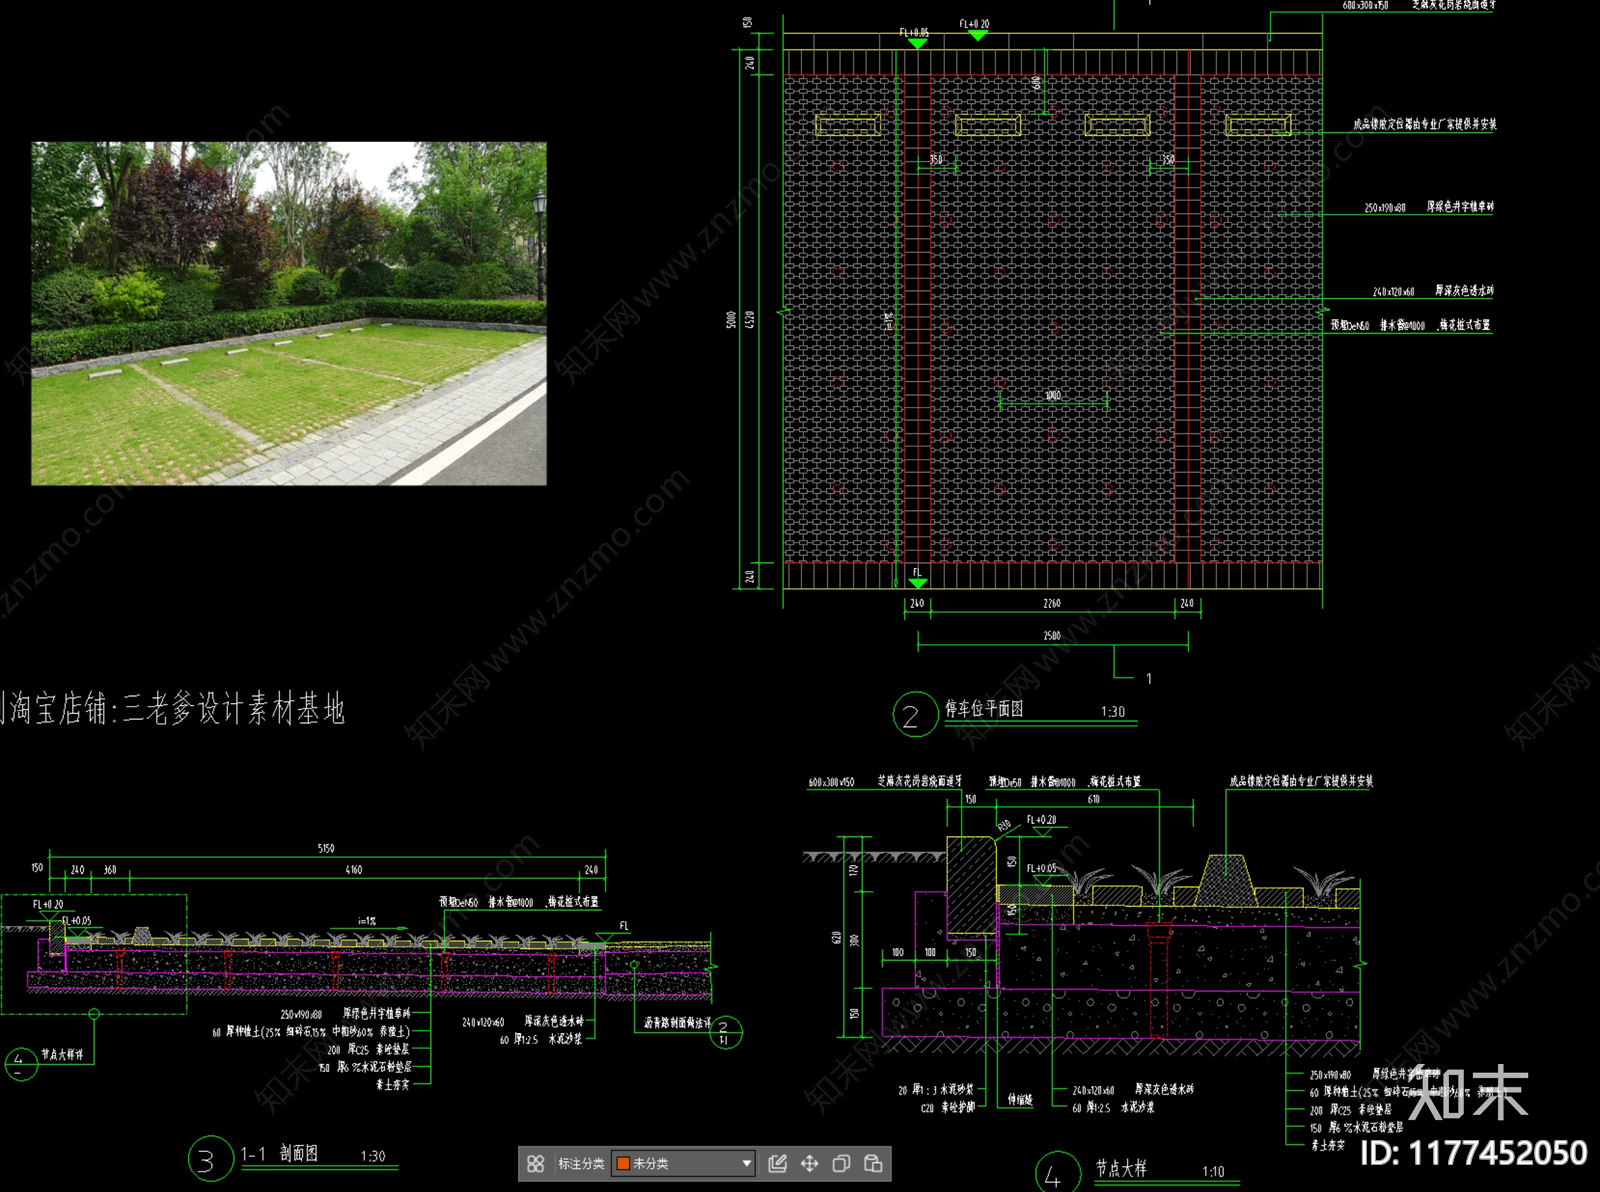Click the 5150 dimension above section 1-1
Viewport: 1600px width, 1192px height.
click(x=326, y=848)
